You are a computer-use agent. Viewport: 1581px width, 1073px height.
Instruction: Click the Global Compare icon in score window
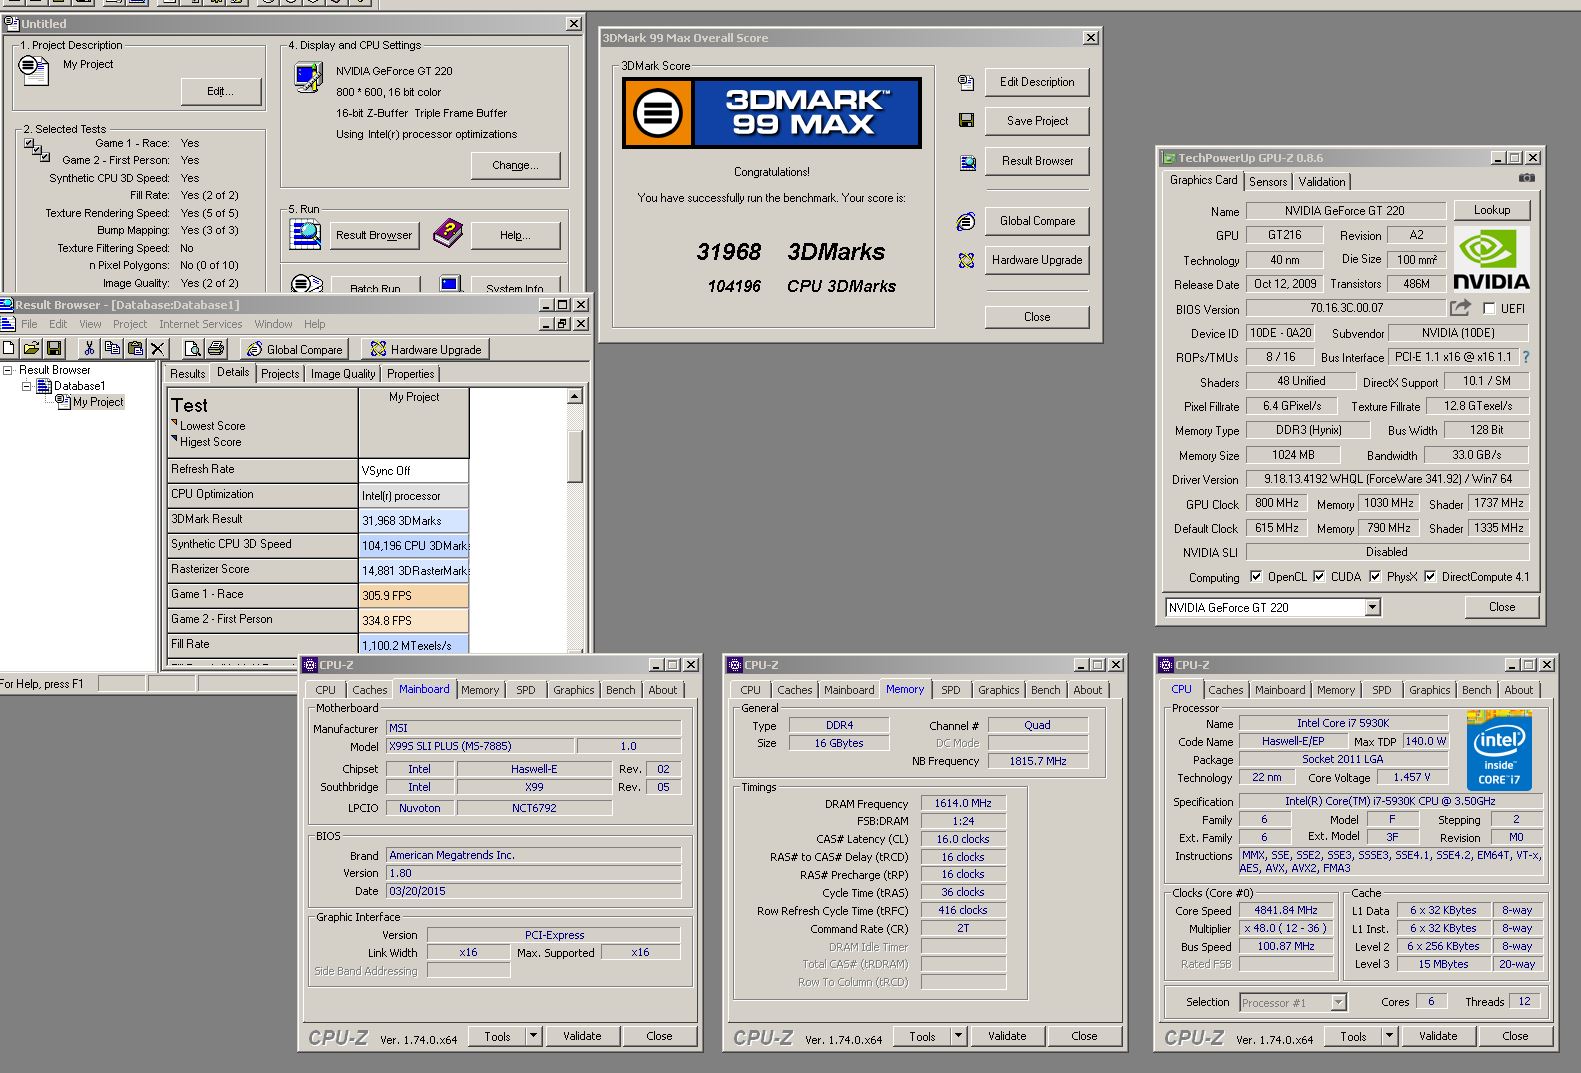[x=966, y=221]
